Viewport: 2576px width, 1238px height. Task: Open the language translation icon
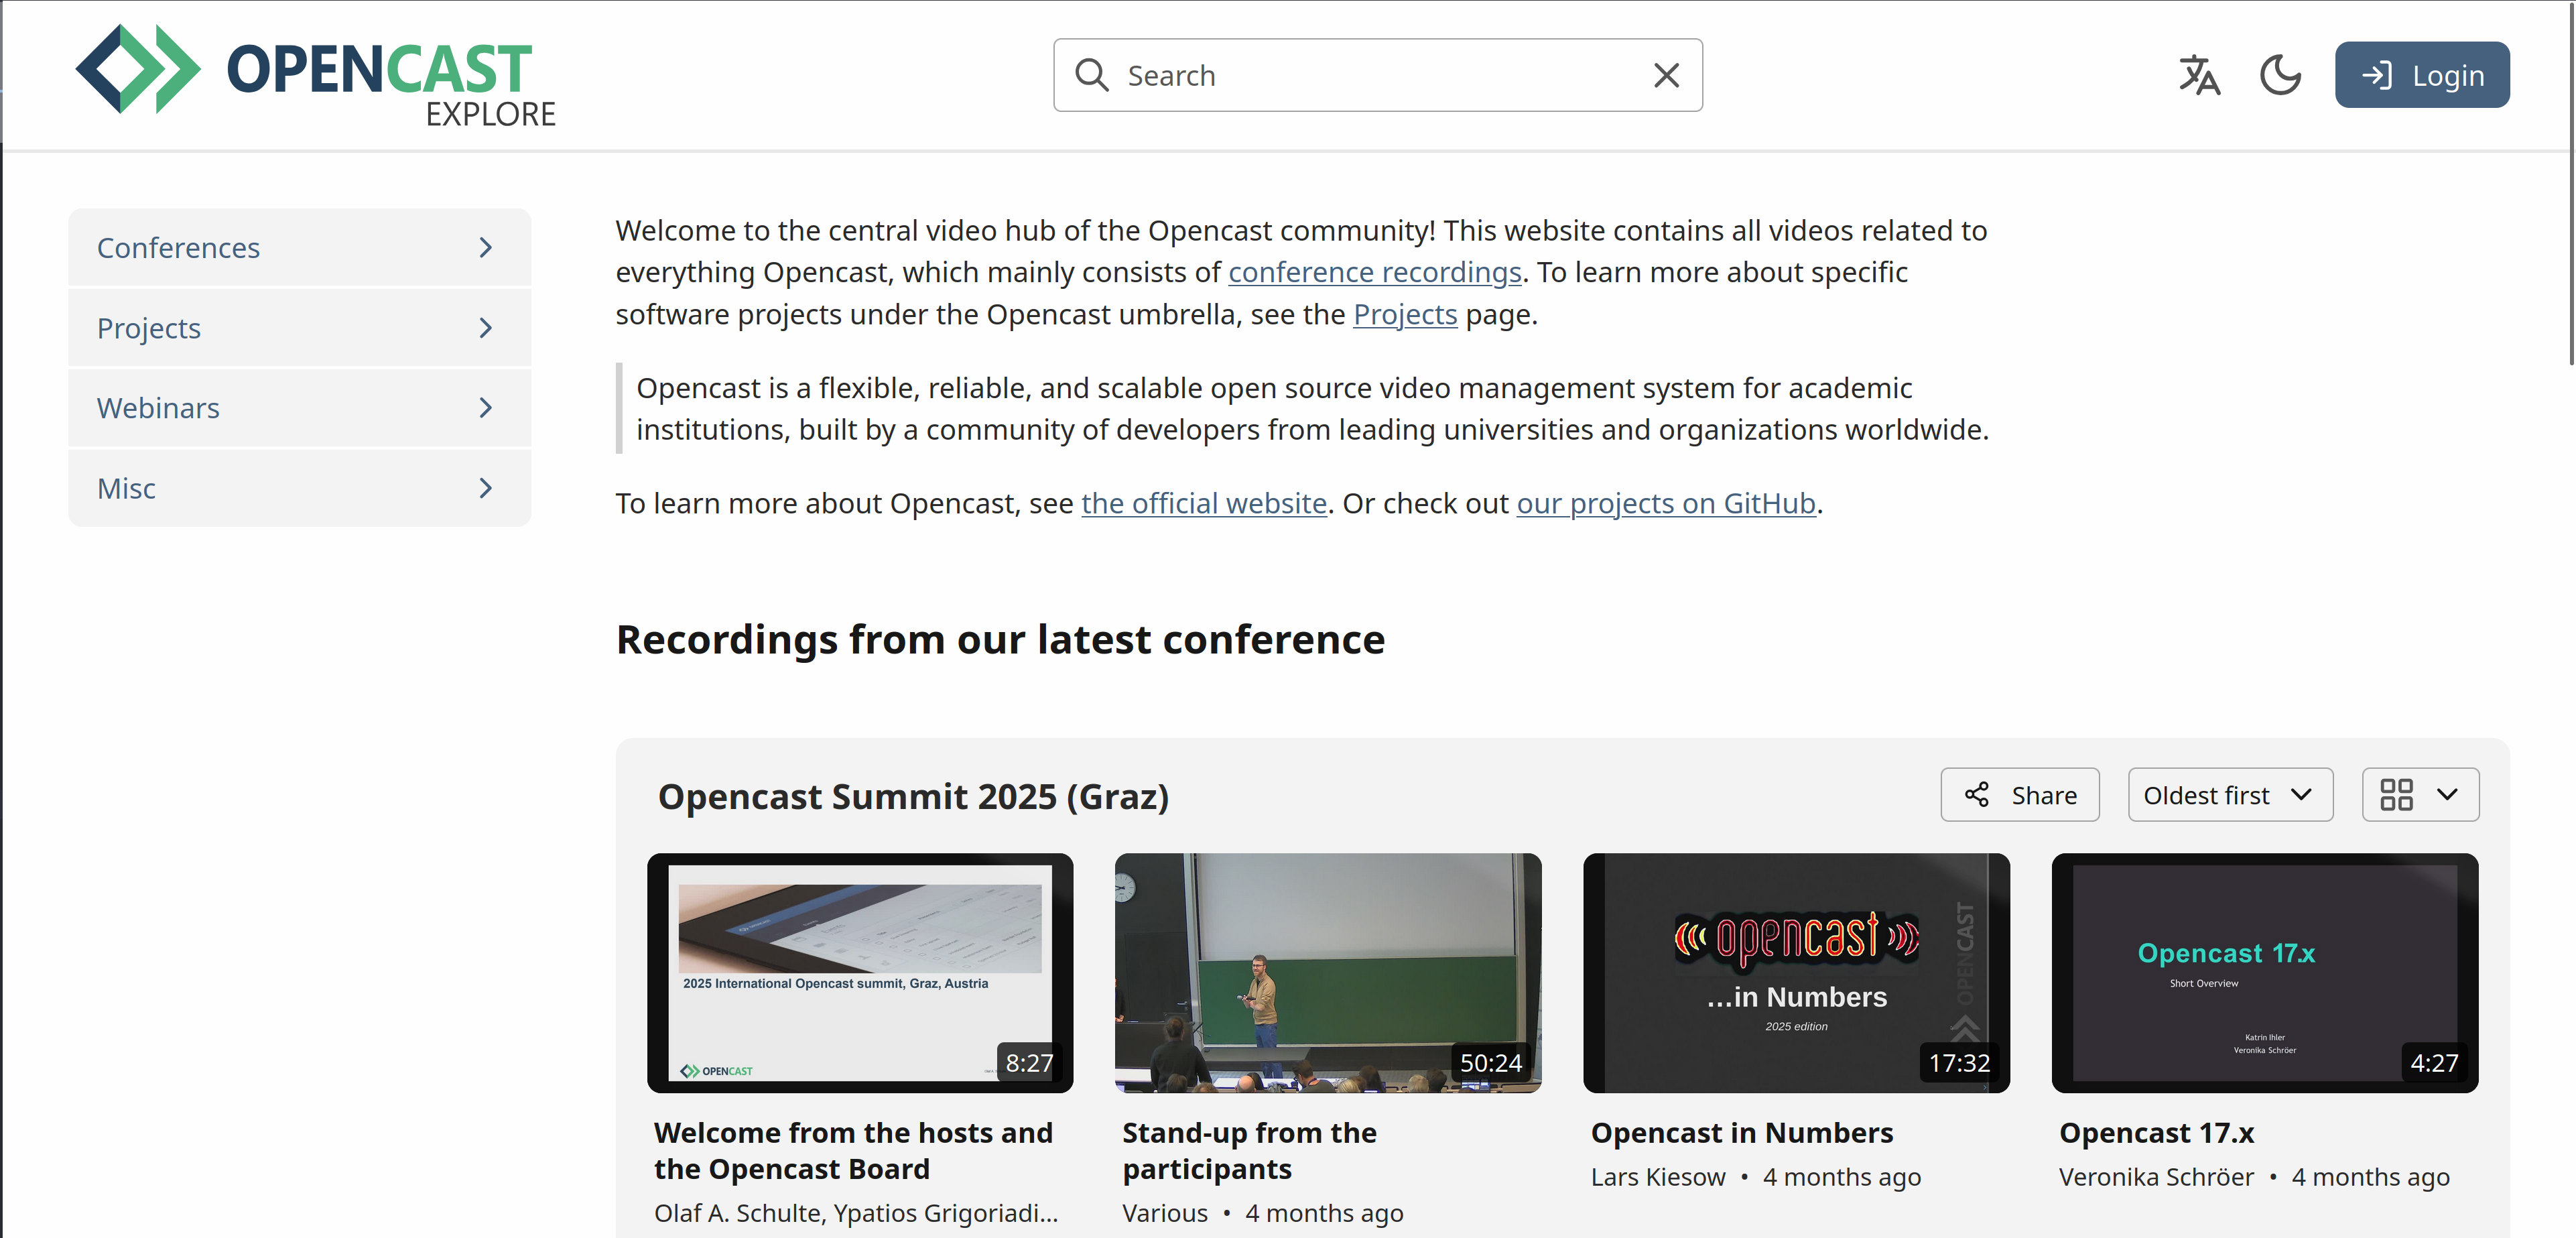[x=2199, y=74]
